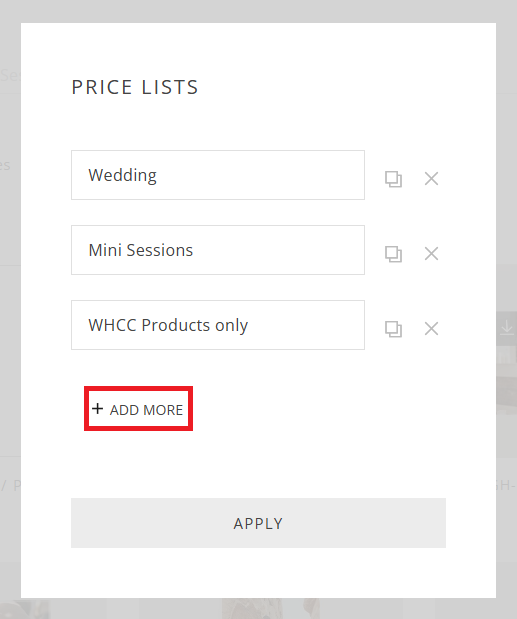Viewport: 517px width, 619px height.
Task: Duplicate the Mini Sessions price list
Action: point(393,254)
